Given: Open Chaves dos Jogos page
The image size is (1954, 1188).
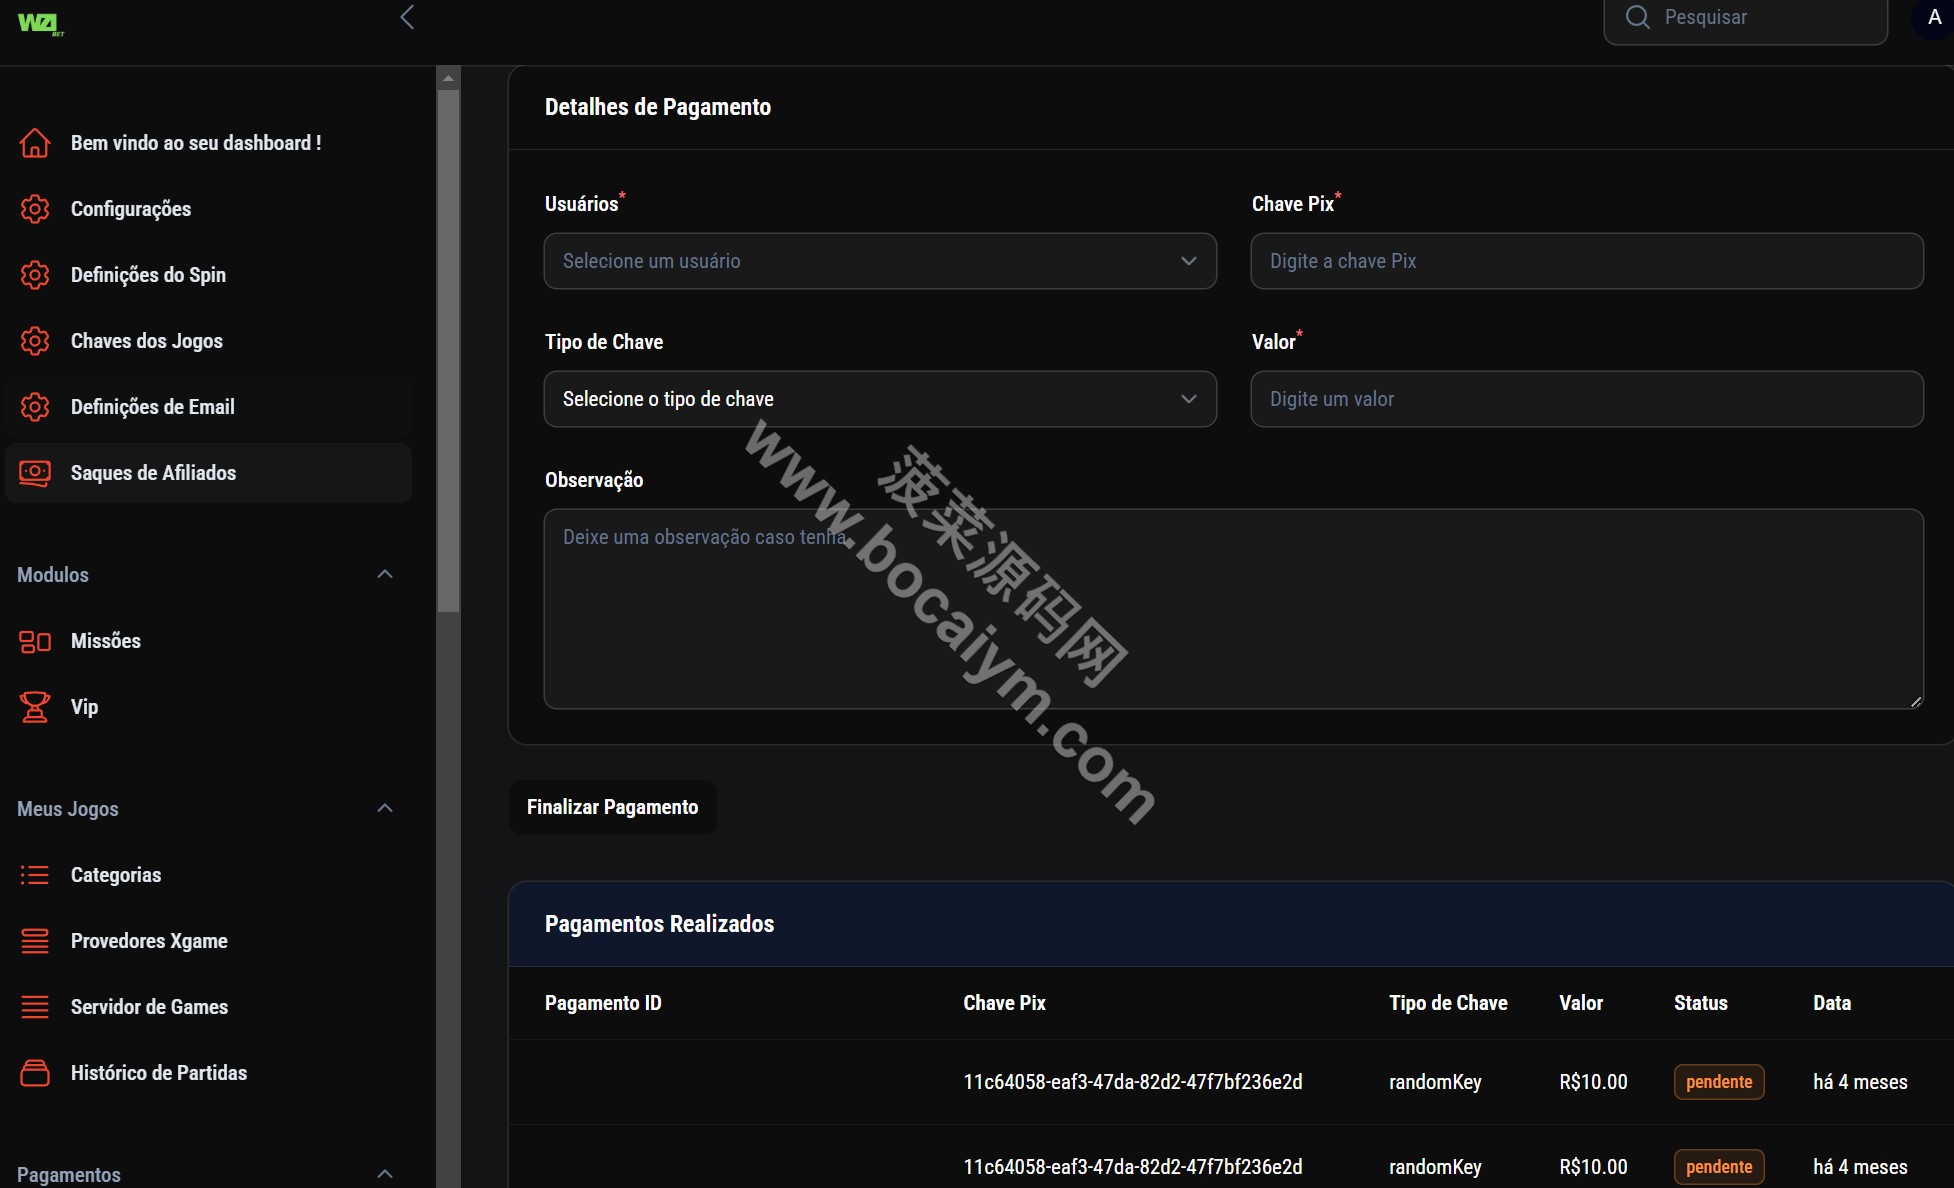Looking at the screenshot, I should point(209,341).
